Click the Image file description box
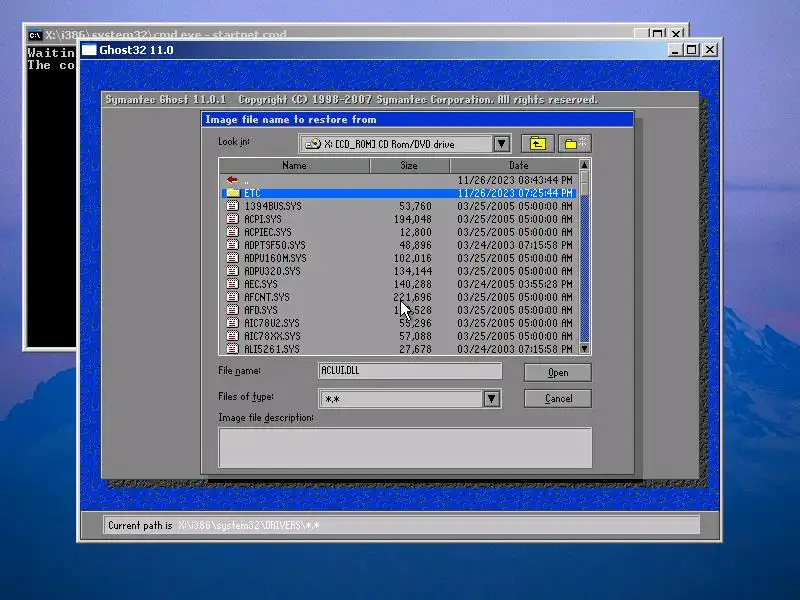The width and height of the screenshot is (800, 600). tap(405, 447)
